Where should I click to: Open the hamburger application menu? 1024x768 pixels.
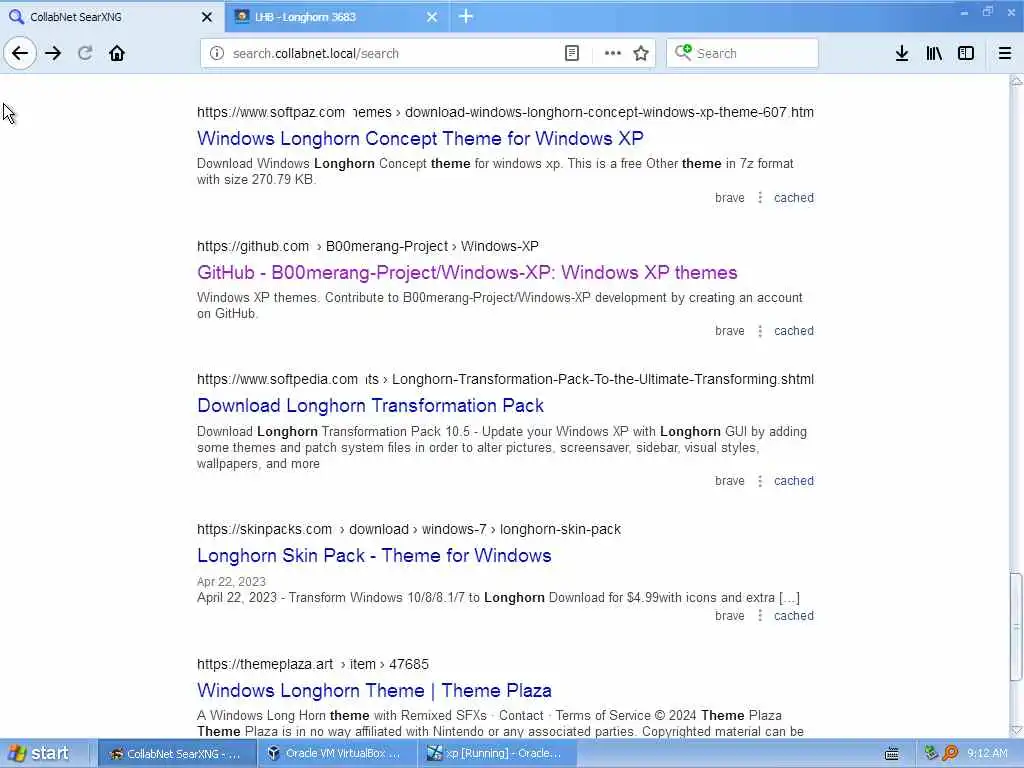point(1005,53)
